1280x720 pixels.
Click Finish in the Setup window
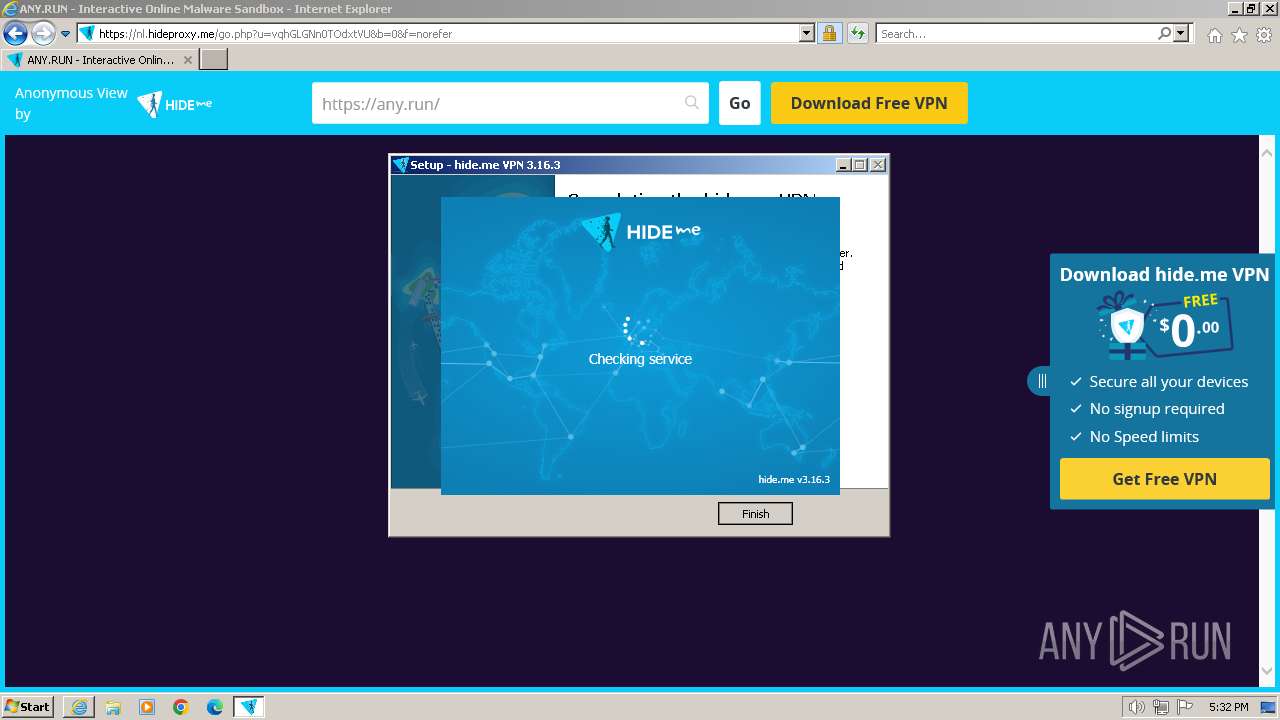pos(755,514)
